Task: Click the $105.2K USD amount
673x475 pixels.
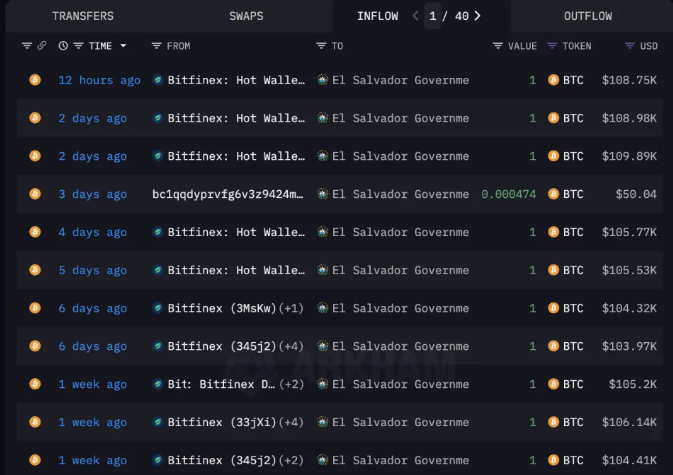Action: pos(633,384)
